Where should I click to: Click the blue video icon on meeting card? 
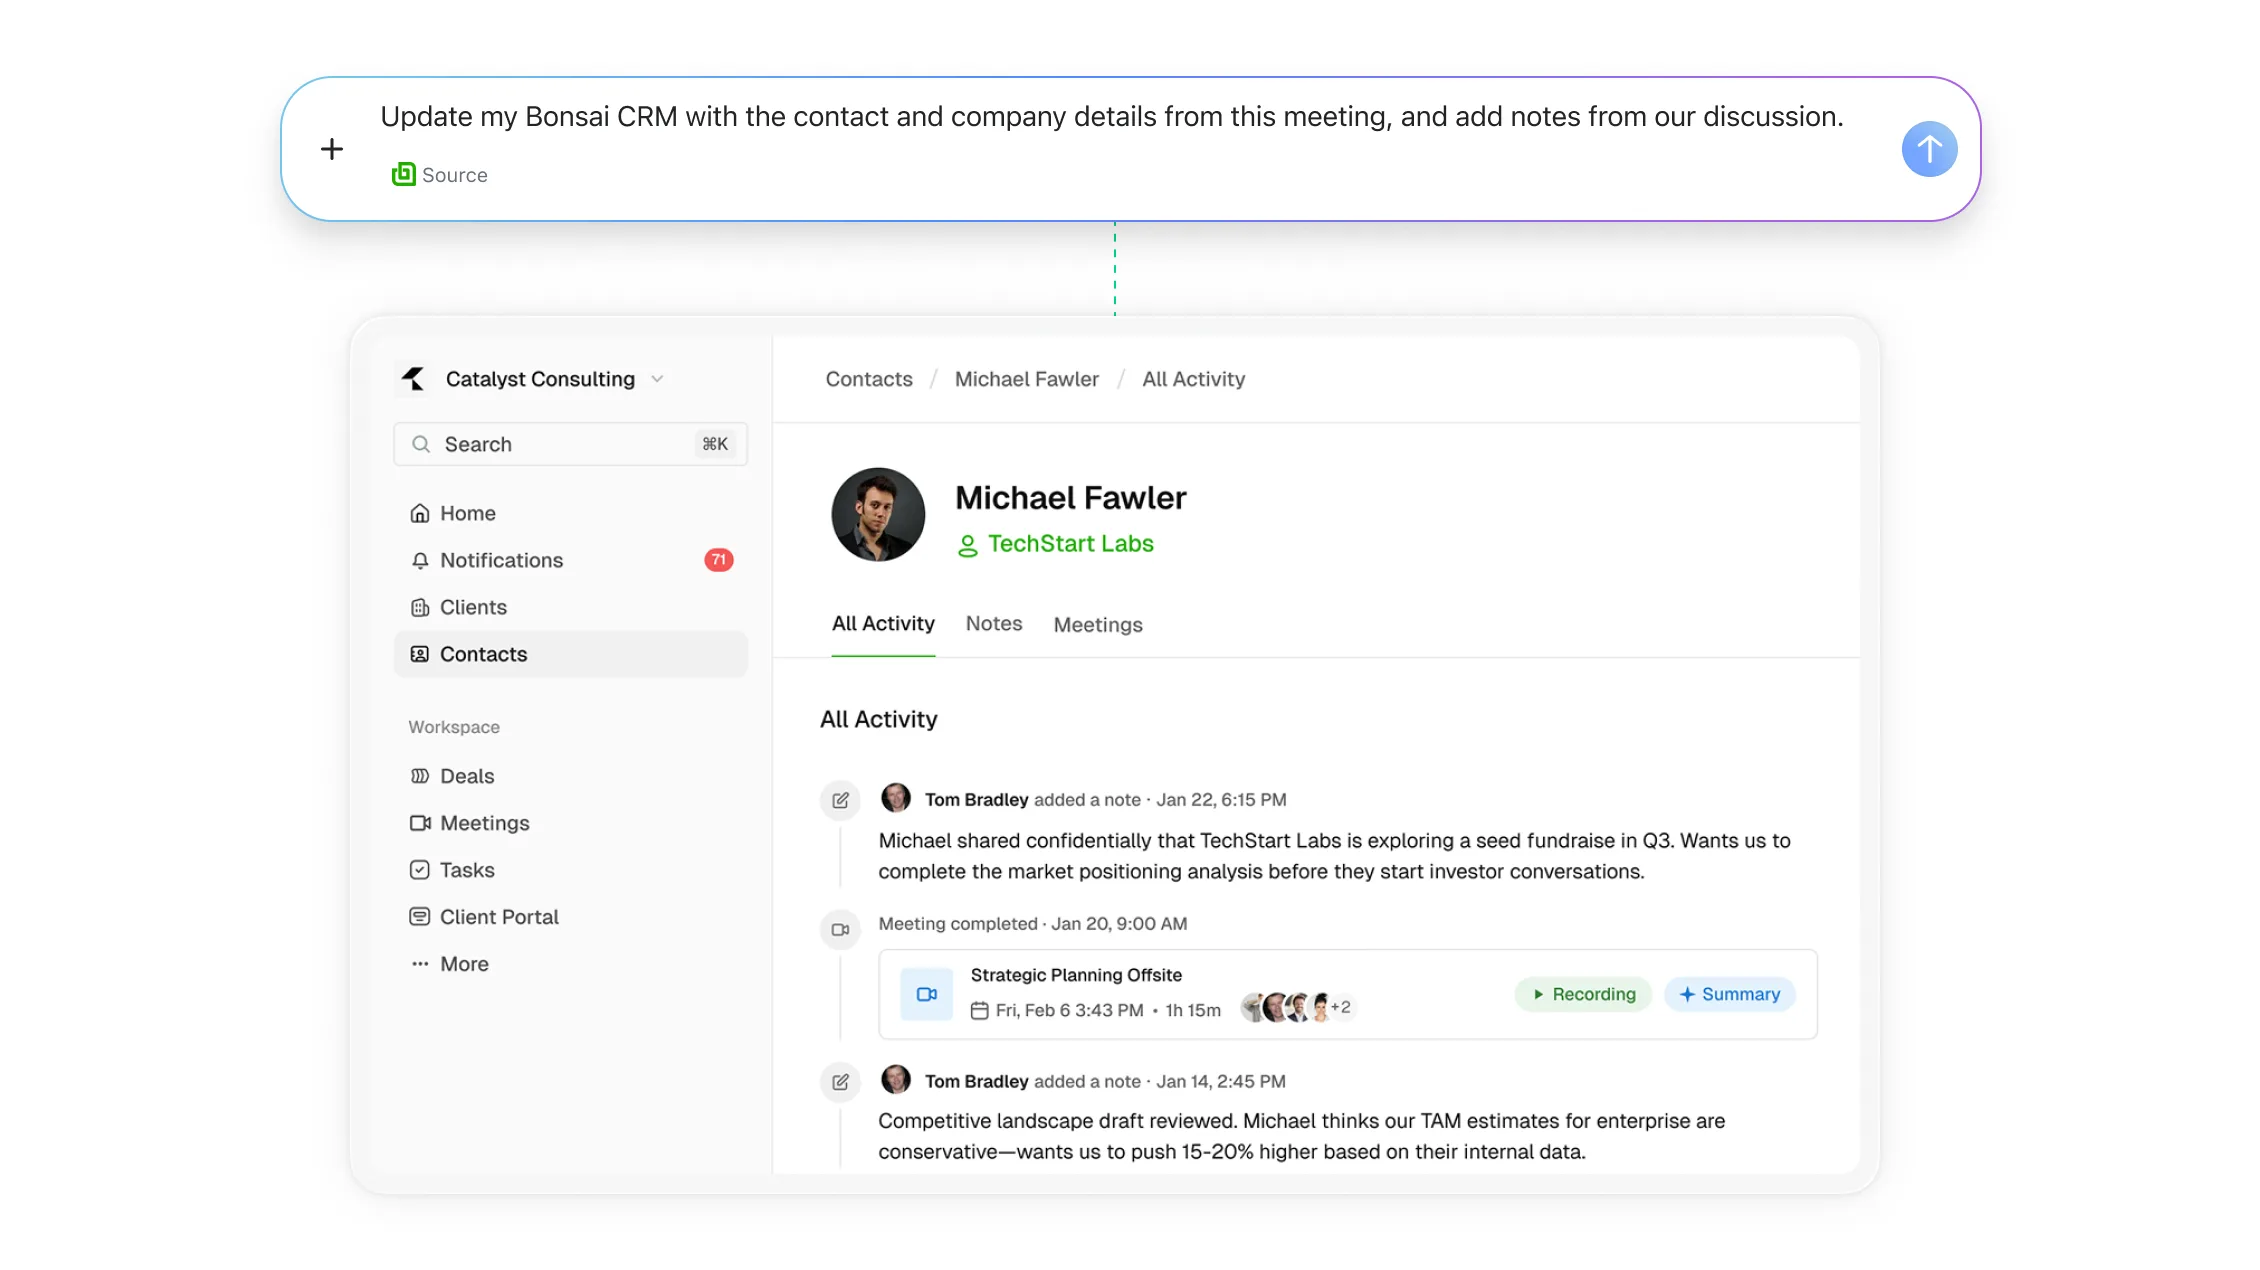pyautogui.click(x=927, y=994)
